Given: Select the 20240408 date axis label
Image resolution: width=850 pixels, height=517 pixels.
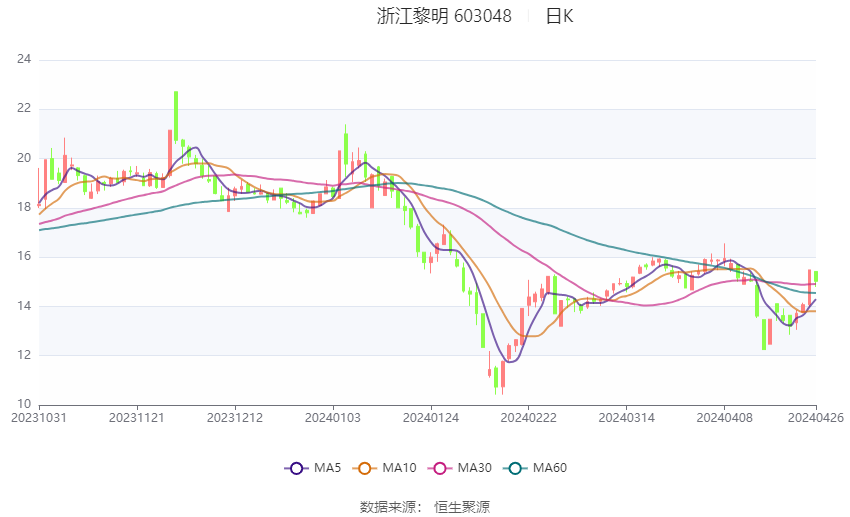Looking at the screenshot, I should pos(724,418).
